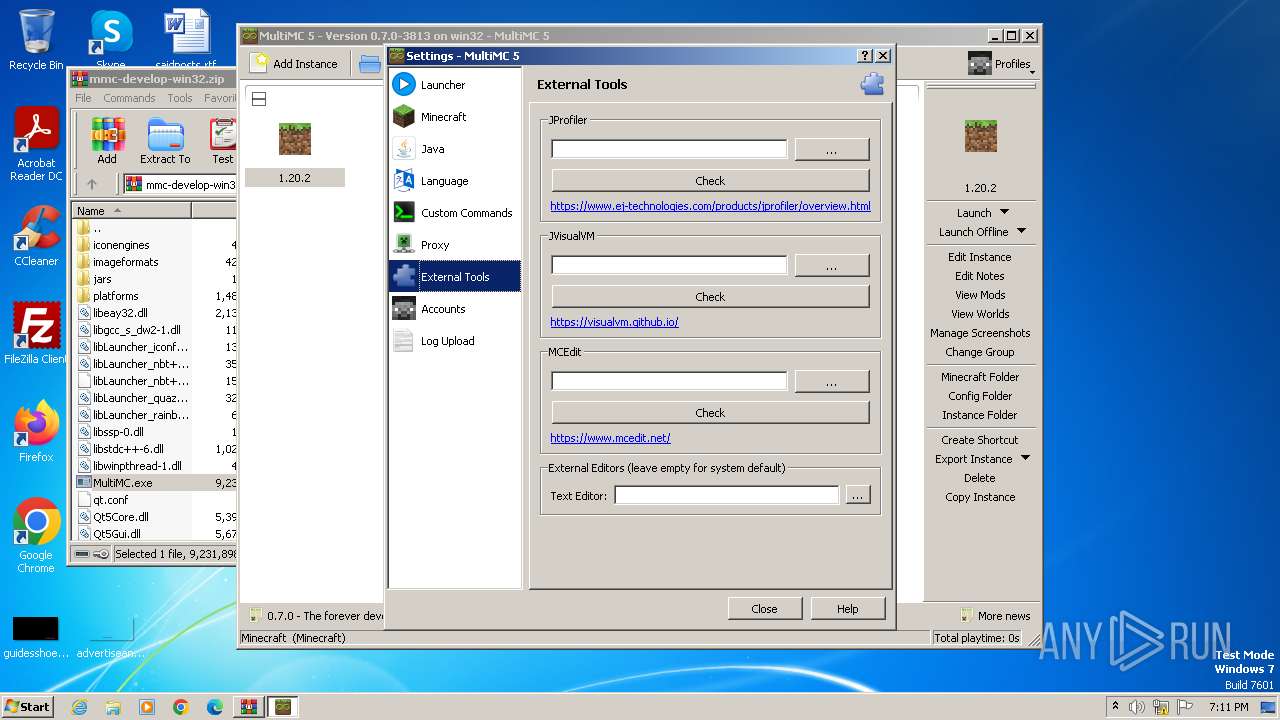Click Launch Offline in MultiMC side panel
Screen dimensions: 1280x720
tap(973, 231)
